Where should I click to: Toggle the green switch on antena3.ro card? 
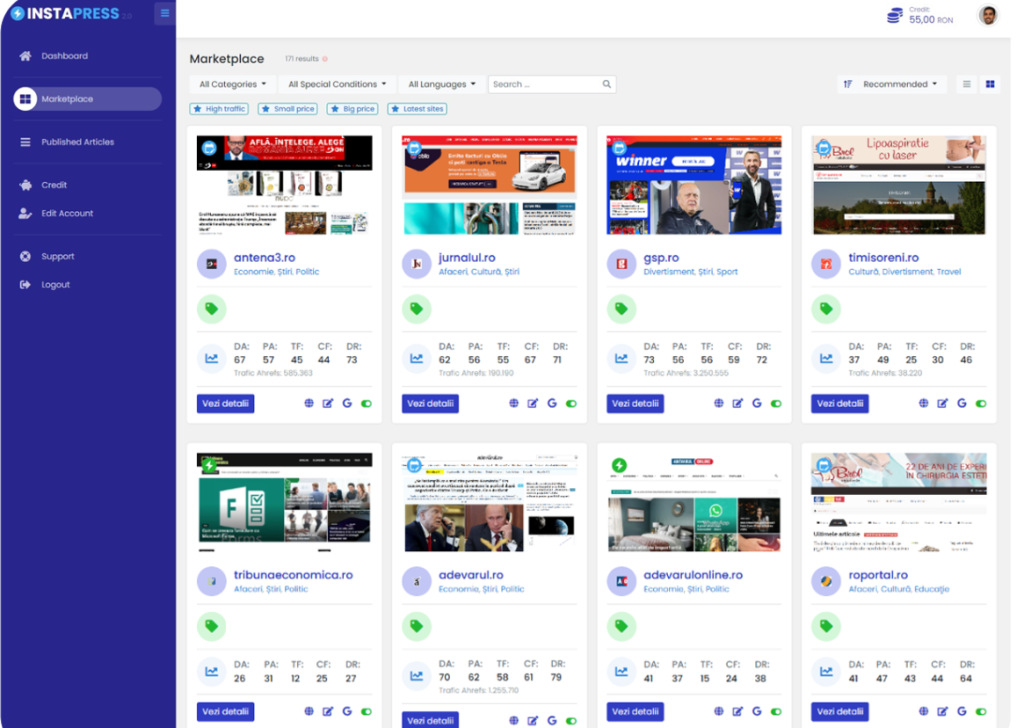(x=366, y=404)
